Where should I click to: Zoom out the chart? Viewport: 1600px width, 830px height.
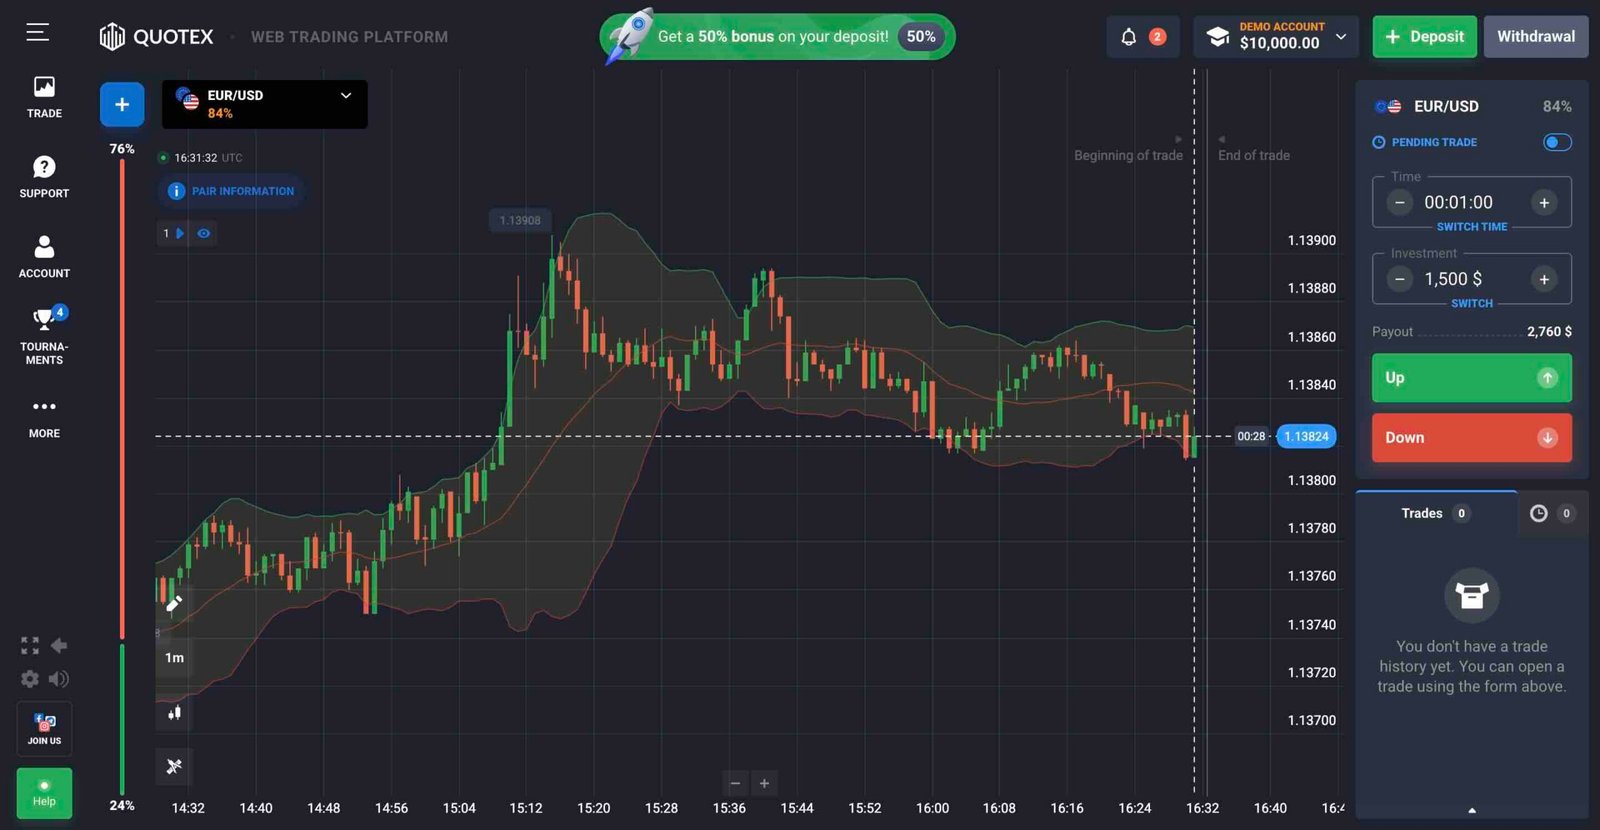click(735, 783)
